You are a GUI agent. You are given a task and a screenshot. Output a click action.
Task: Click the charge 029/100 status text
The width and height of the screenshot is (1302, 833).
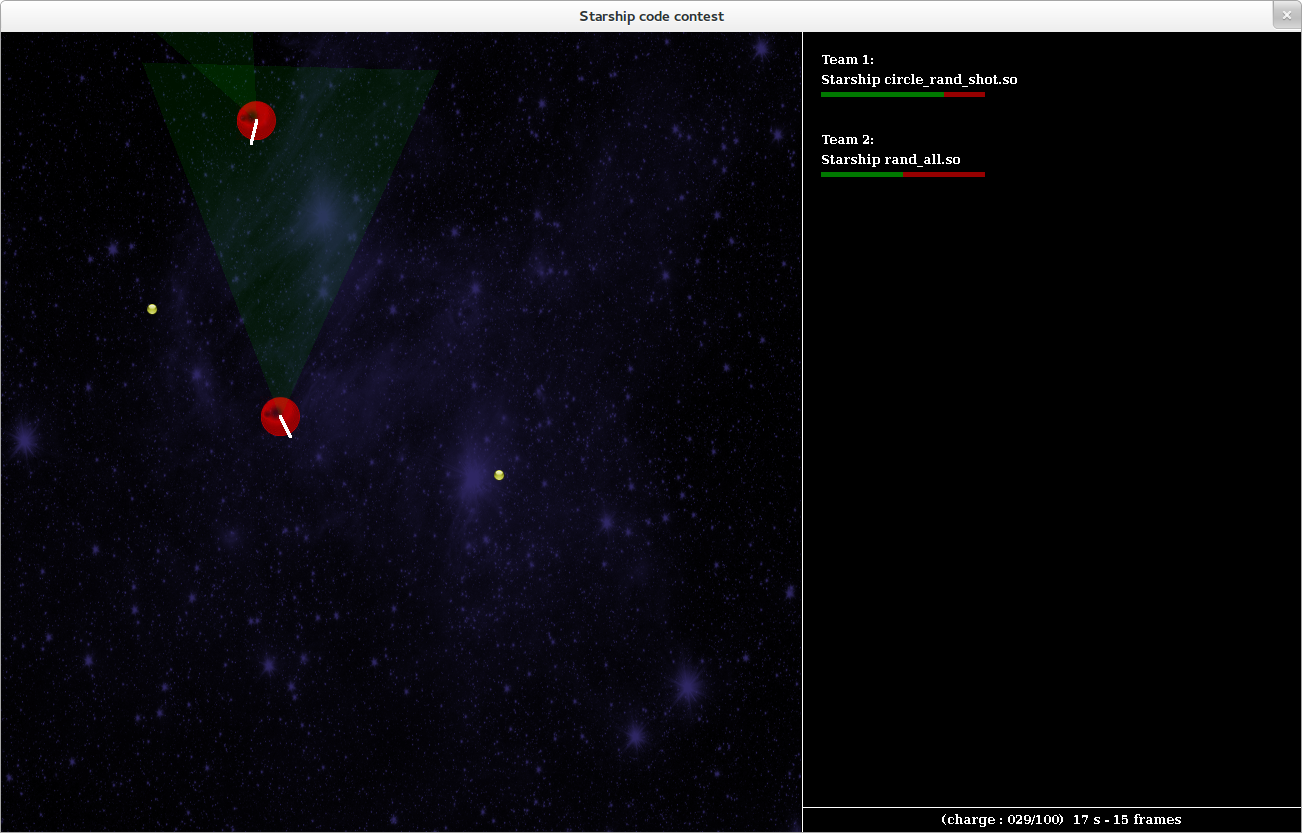click(1003, 820)
